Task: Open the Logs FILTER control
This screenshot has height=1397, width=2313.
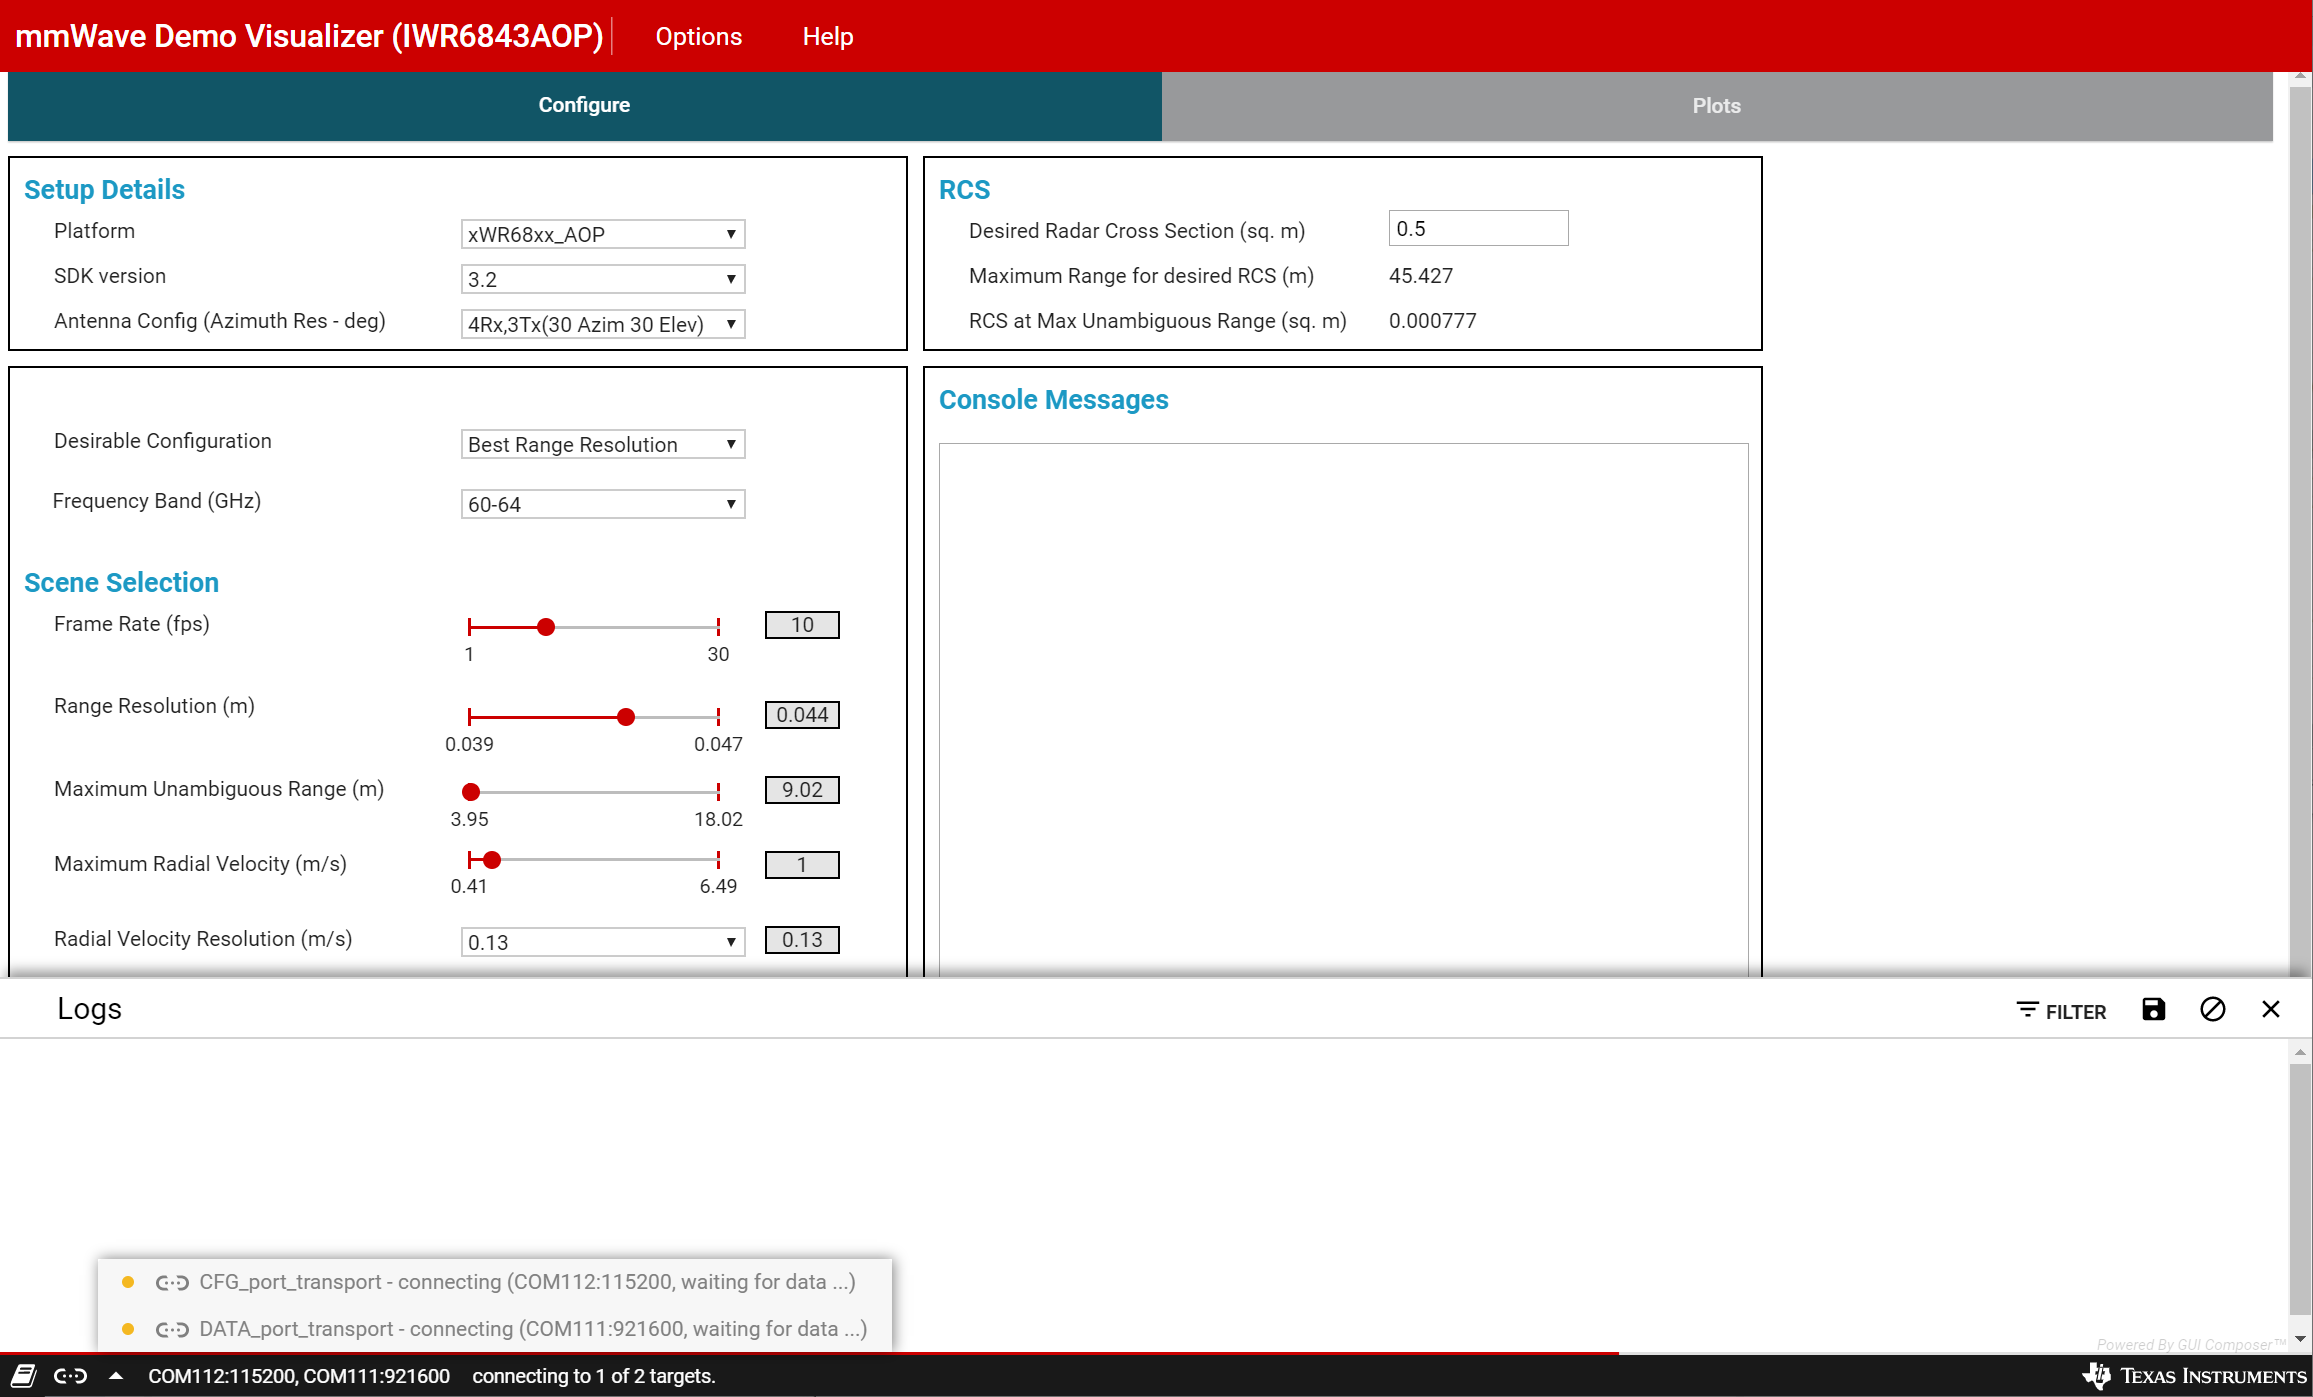Action: coord(2061,1011)
